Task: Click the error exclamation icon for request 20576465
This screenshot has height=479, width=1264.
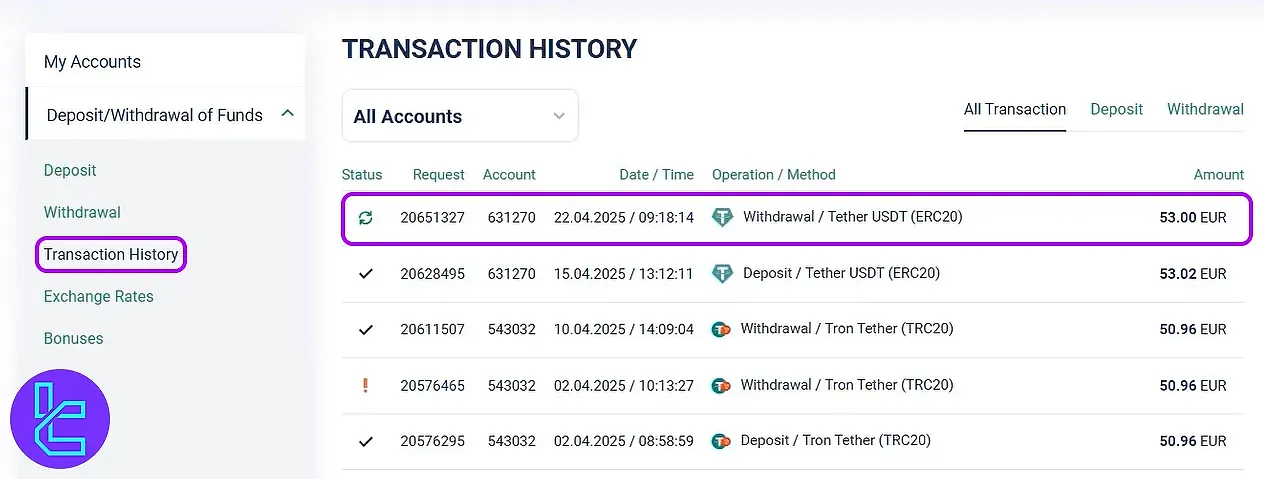Action: pyautogui.click(x=365, y=385)
